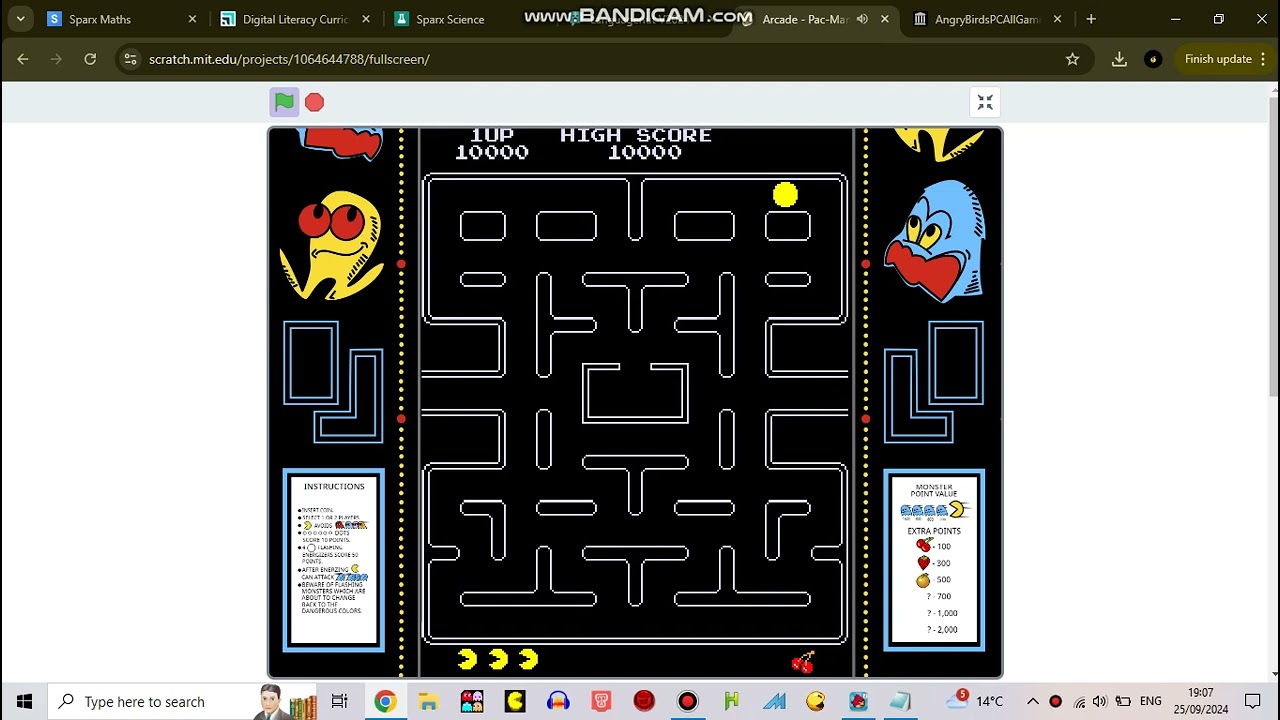This screenshot has height=720, width=1280.
Task: Close the Arcade - Pac-Man tab
Action: [x=884, y=19]
